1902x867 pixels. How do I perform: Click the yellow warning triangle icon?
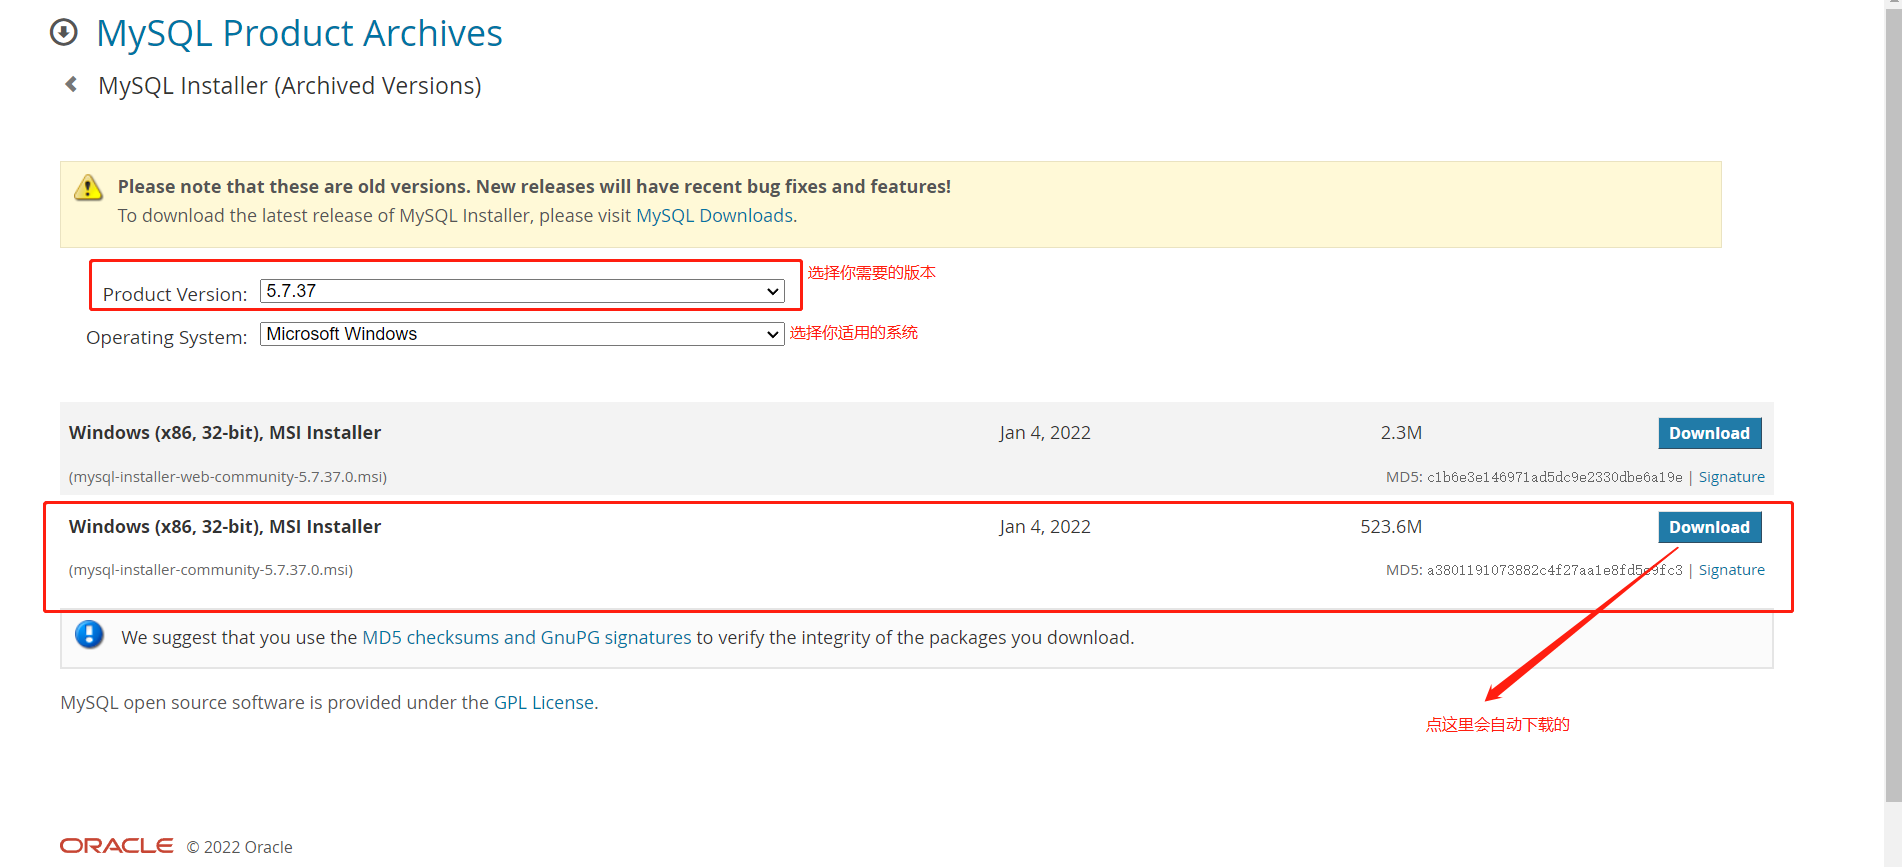(x=89, y=187)
